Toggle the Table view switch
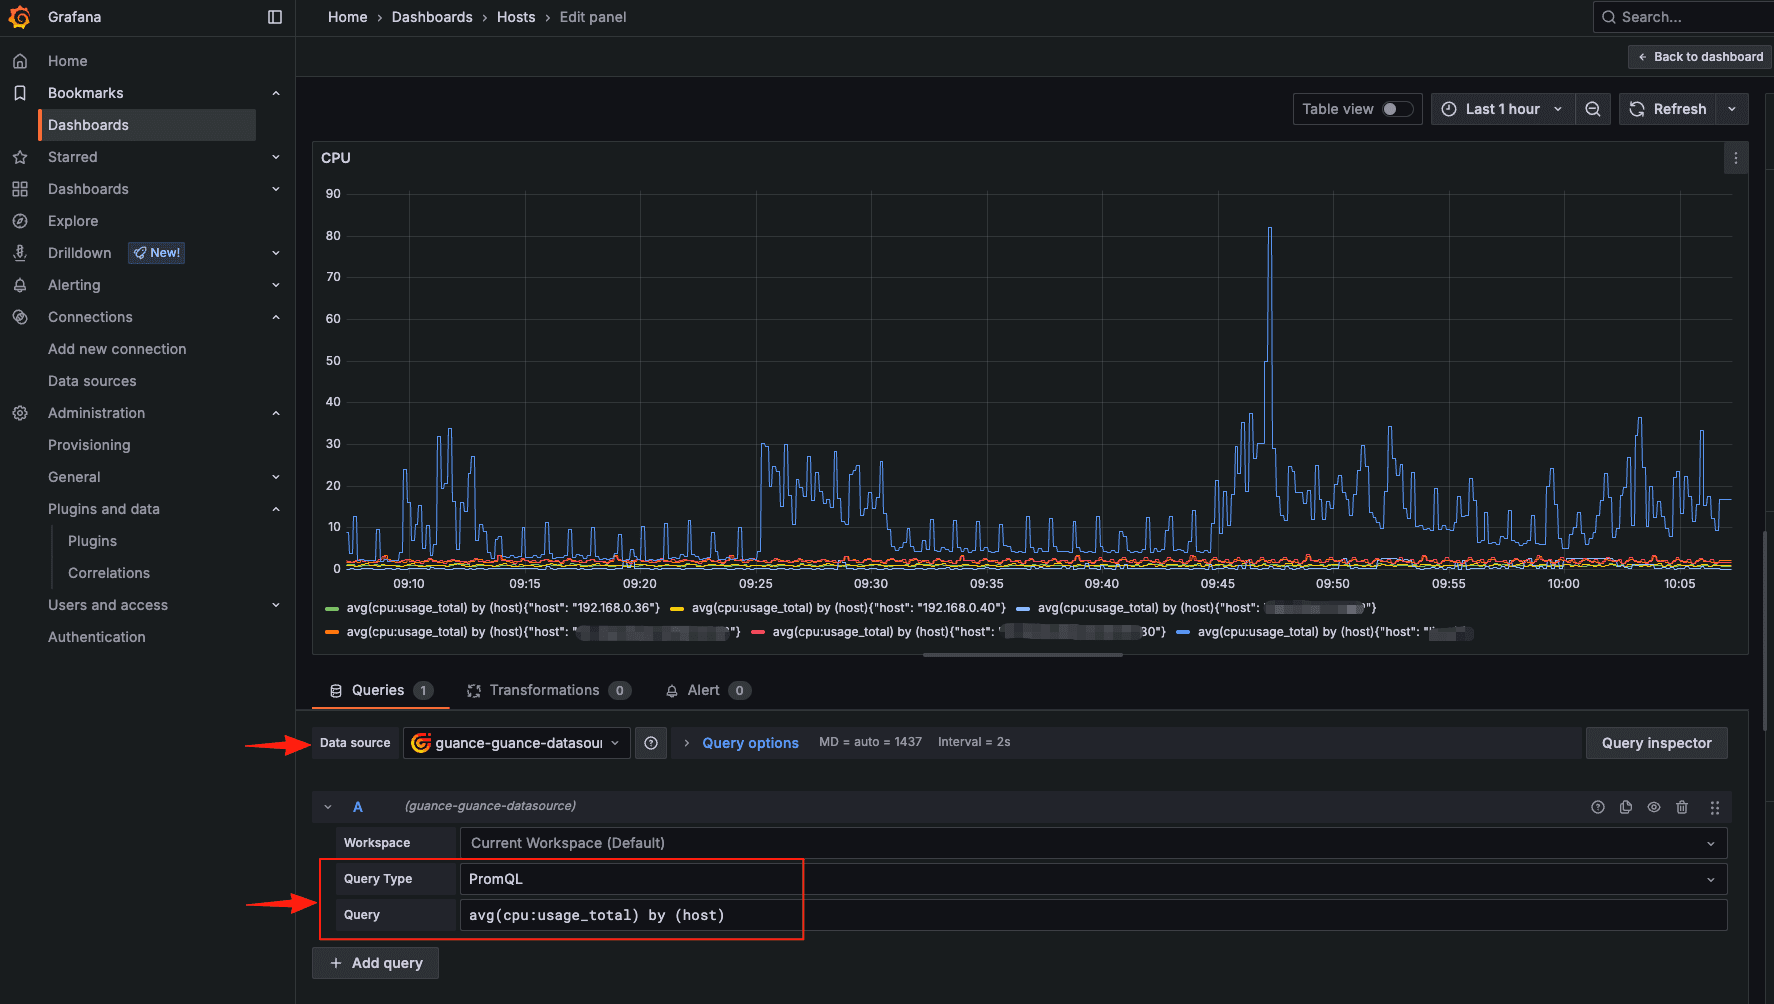Viewport: 1774px width, 1004px height. pyautogui.click(x=1397, y=109)
